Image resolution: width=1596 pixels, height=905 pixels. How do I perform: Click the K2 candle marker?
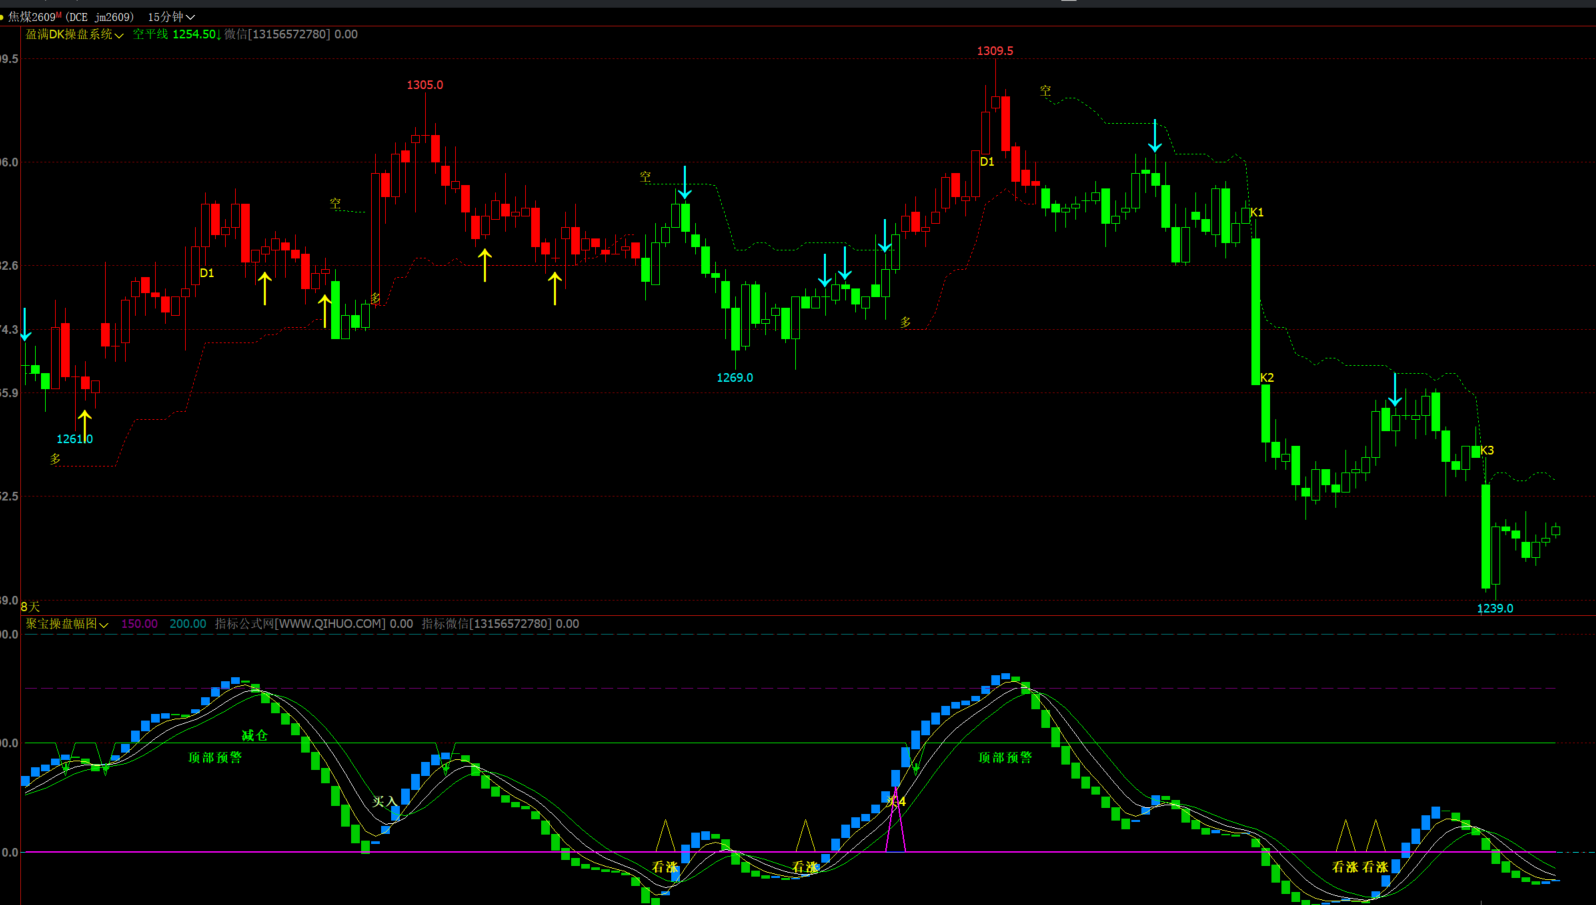pos(1267,378)
